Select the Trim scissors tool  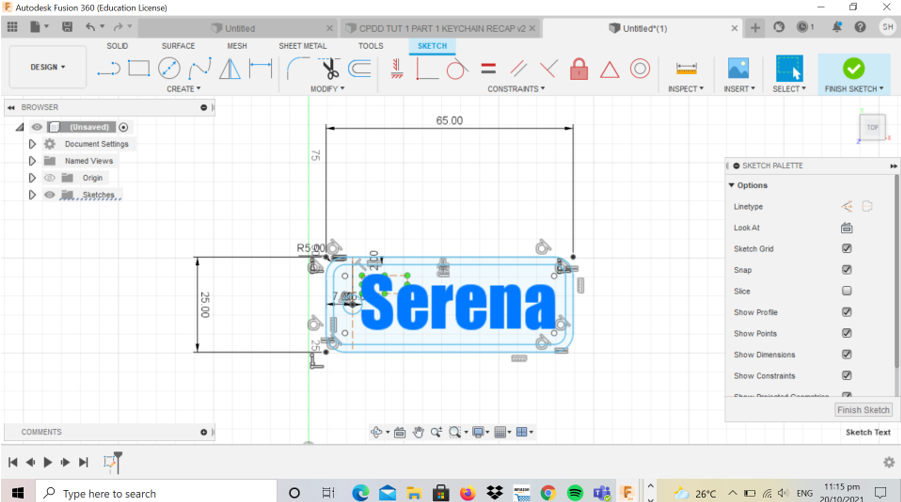329,68
